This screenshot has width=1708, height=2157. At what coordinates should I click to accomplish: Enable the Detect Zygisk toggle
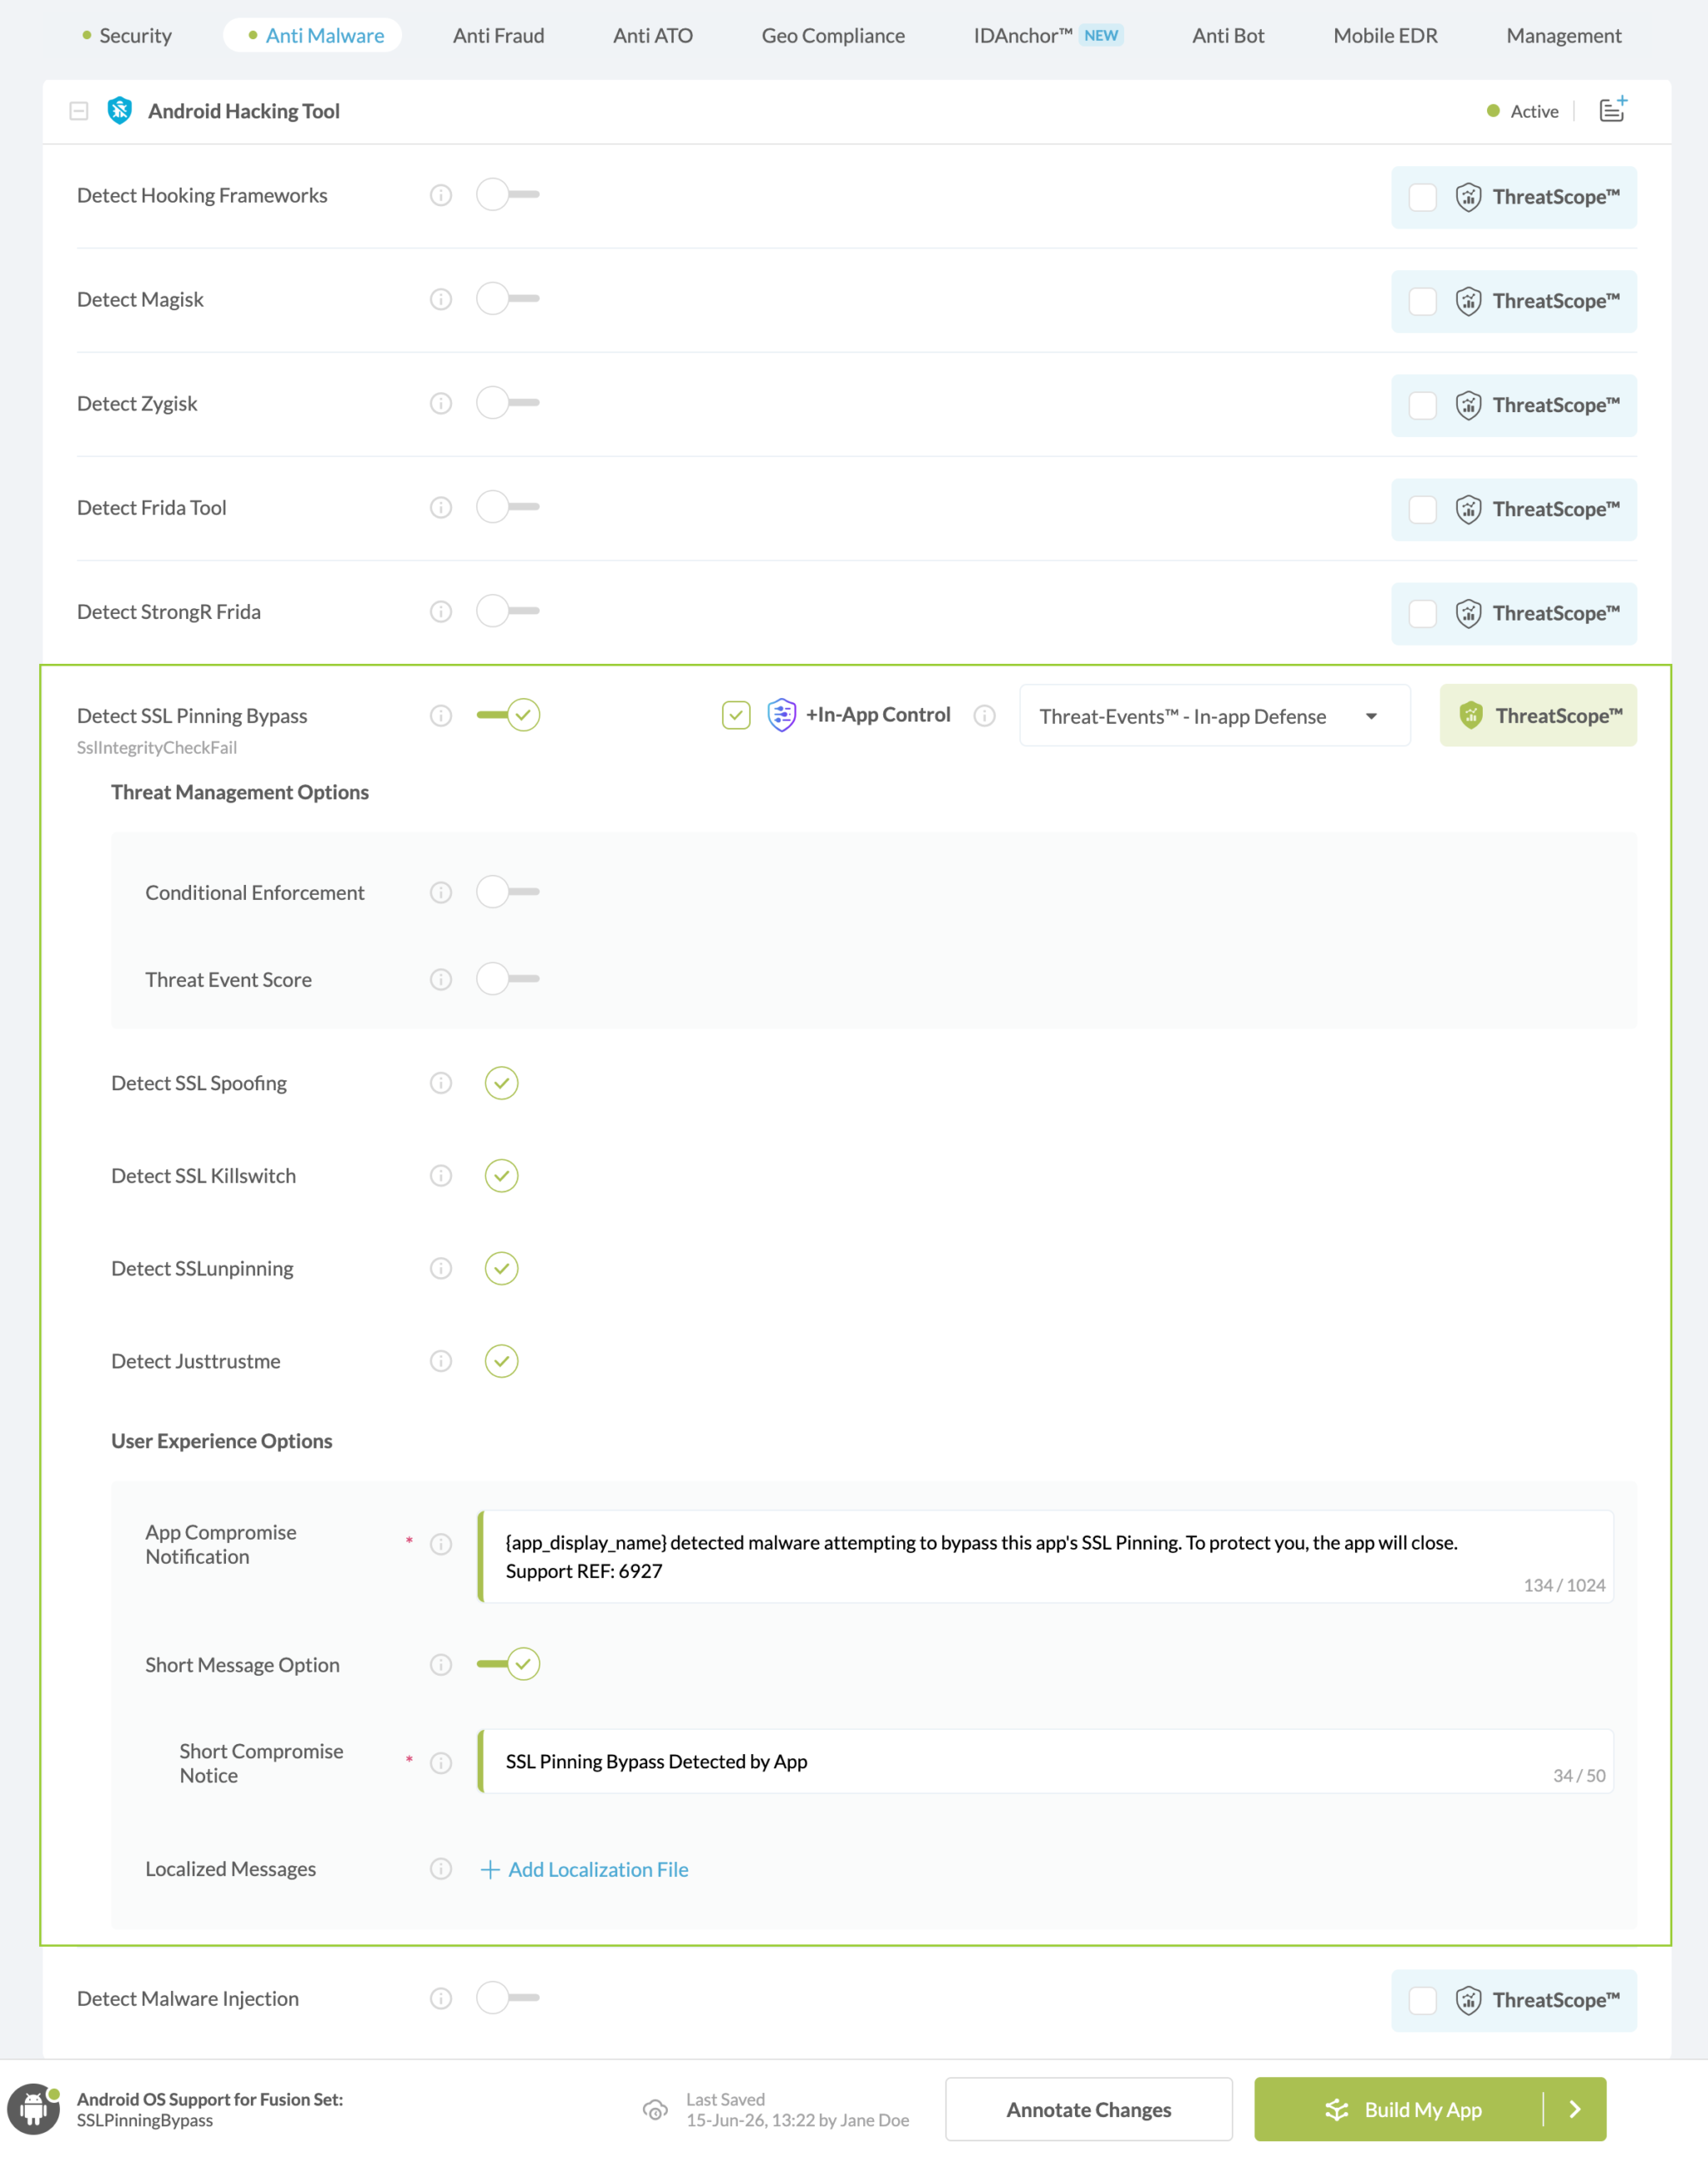tap(508, 402)
